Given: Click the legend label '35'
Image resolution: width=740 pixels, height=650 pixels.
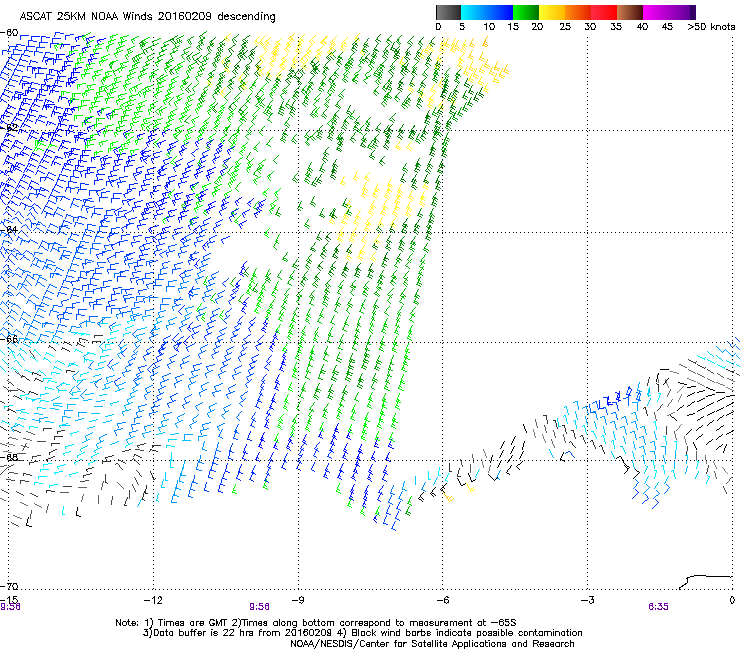Looking at the screenshot, I should 616,27.
